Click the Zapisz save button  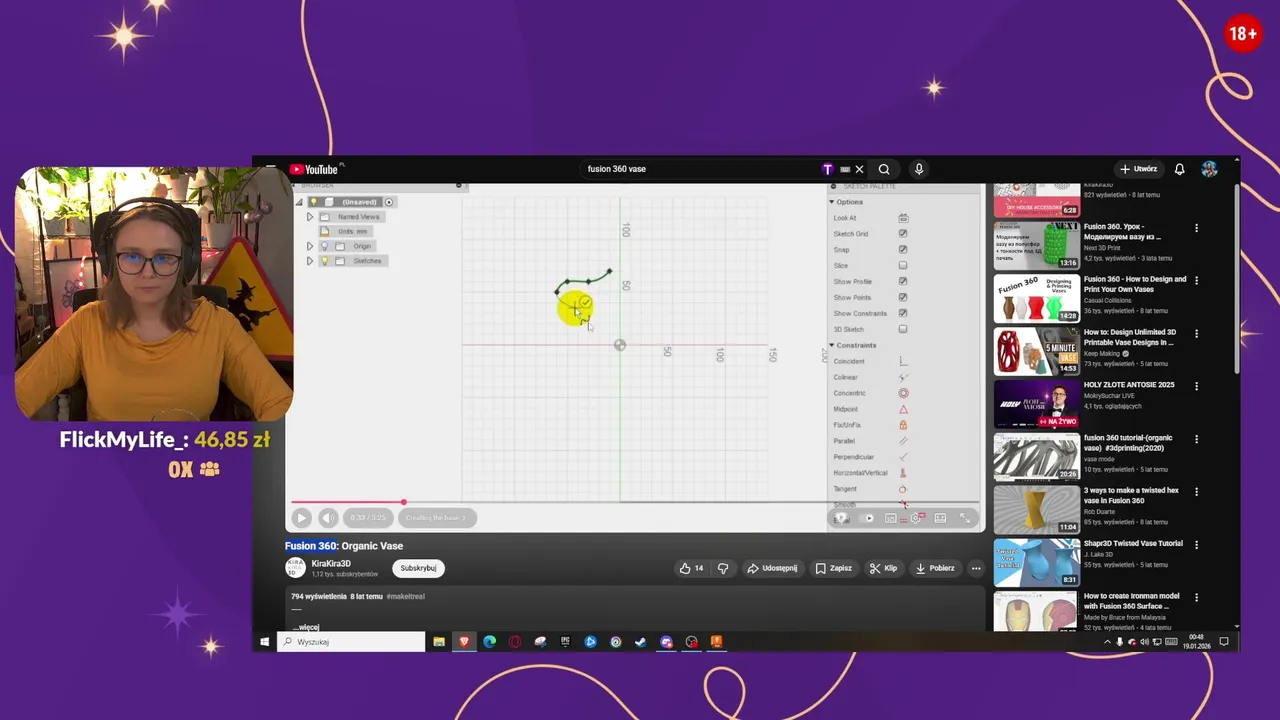coord(833,568)
